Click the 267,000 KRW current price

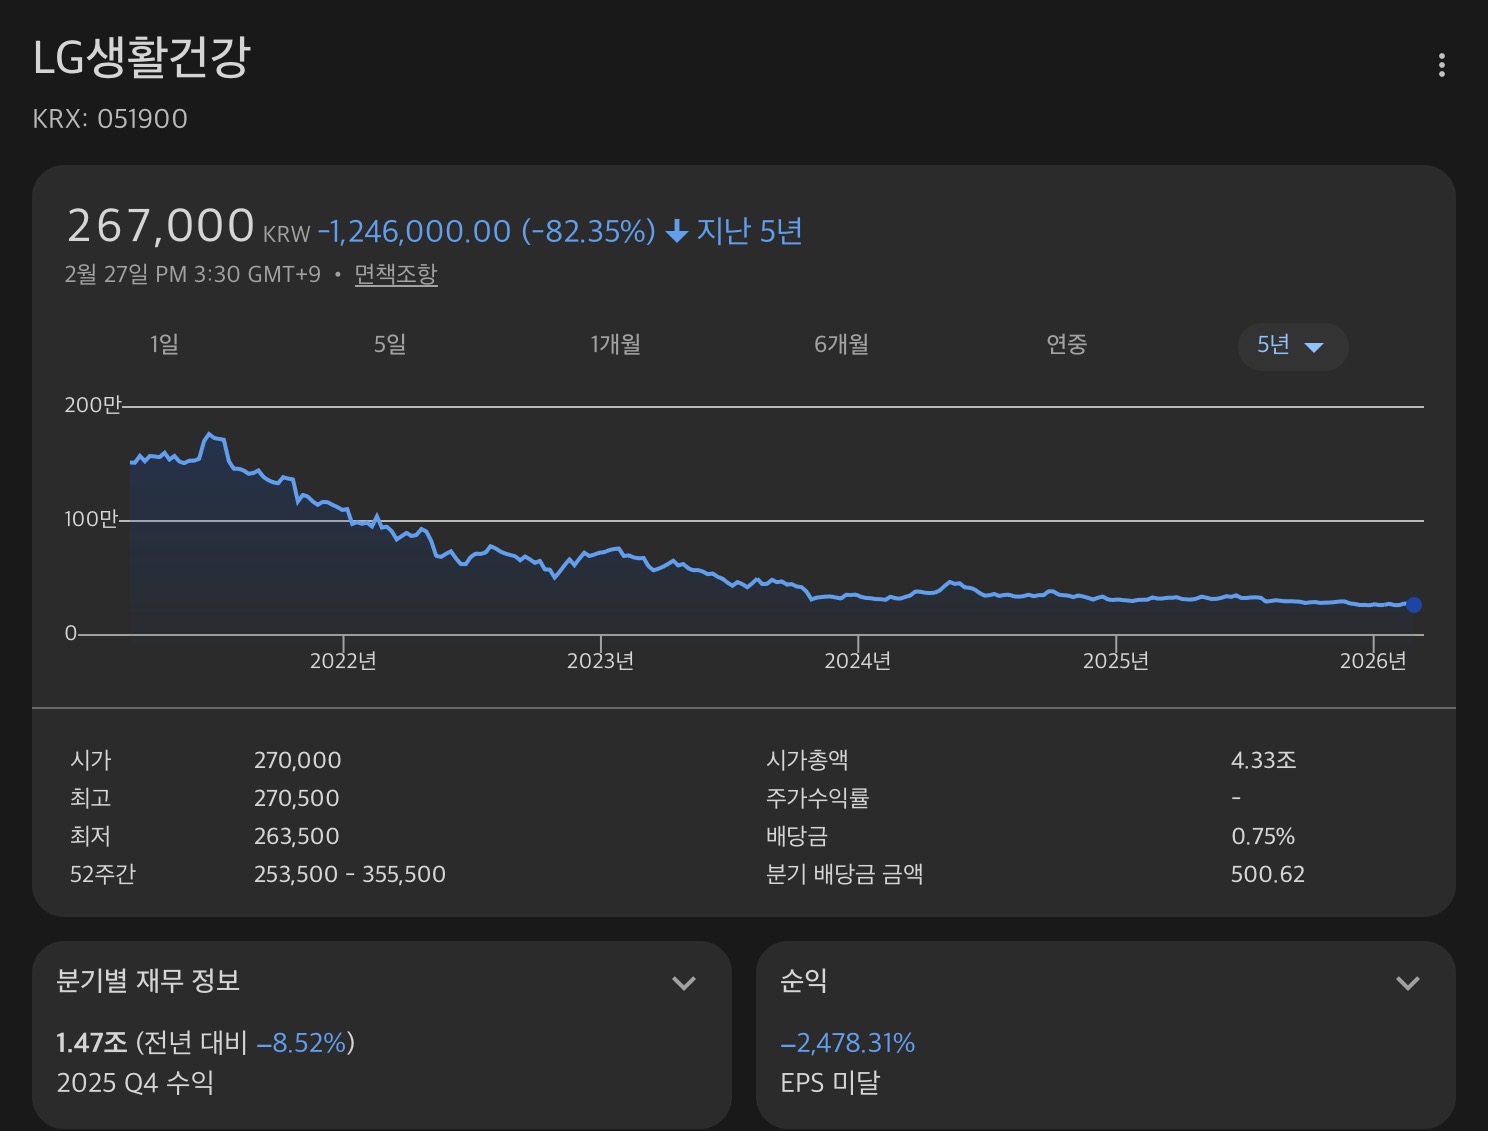[161, 226]
